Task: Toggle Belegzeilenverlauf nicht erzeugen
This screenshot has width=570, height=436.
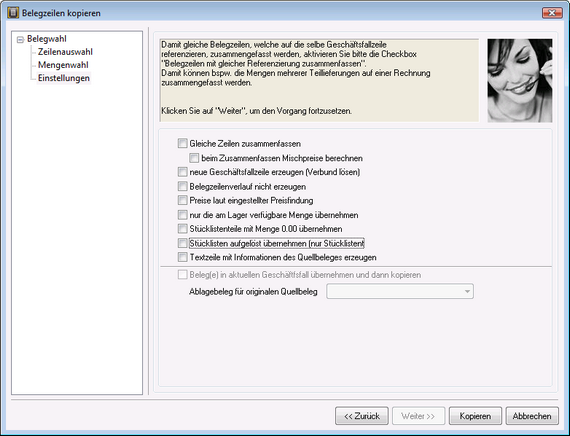Action: 182,186
